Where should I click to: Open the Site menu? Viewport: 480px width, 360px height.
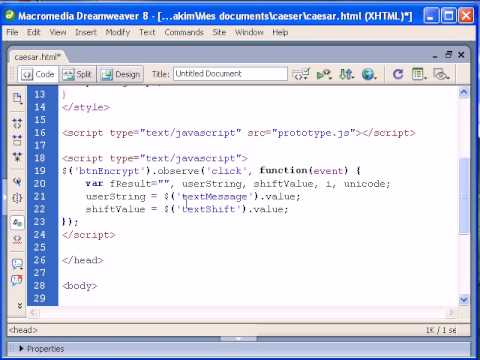(x=219, y=32)
